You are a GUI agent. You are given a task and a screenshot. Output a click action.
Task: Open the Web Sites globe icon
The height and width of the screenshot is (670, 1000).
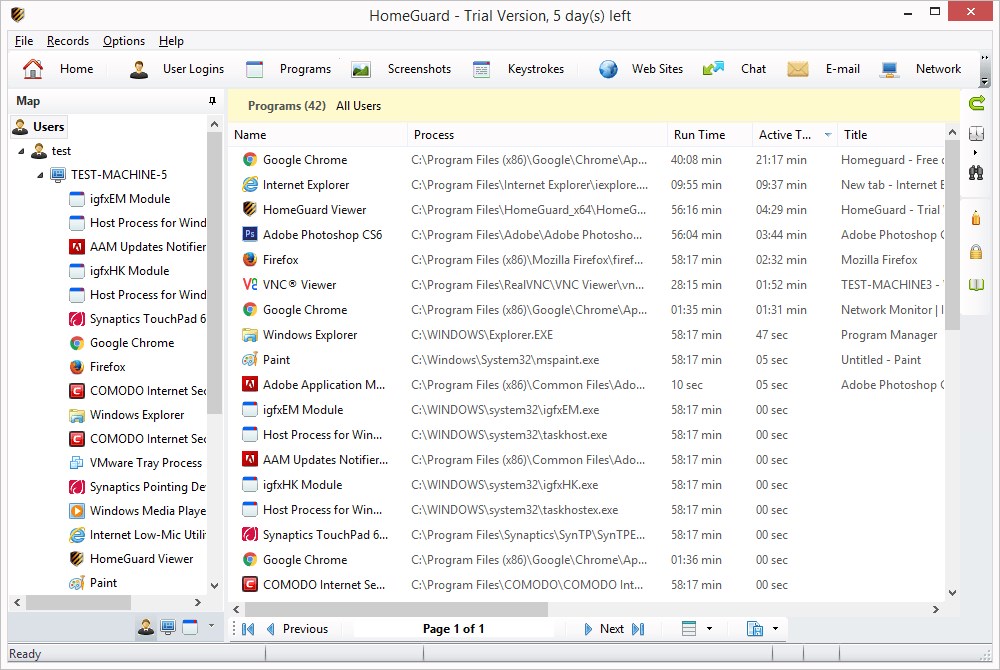tap(608, 69)
